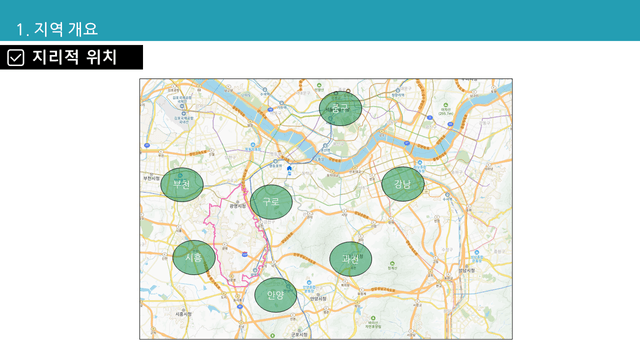This screenshot has height=360, width=640.
Task: Select the 구로 green circle marker
Action: (x=271, y=202)
